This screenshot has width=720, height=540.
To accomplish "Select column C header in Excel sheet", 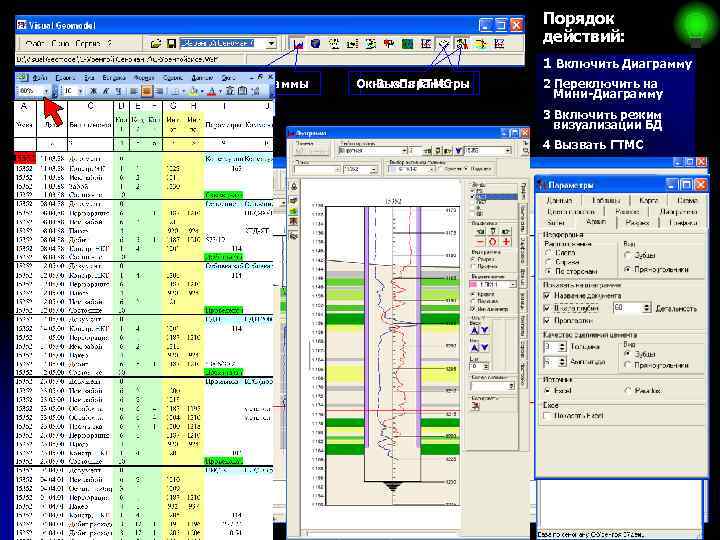I will click(90, 106).
